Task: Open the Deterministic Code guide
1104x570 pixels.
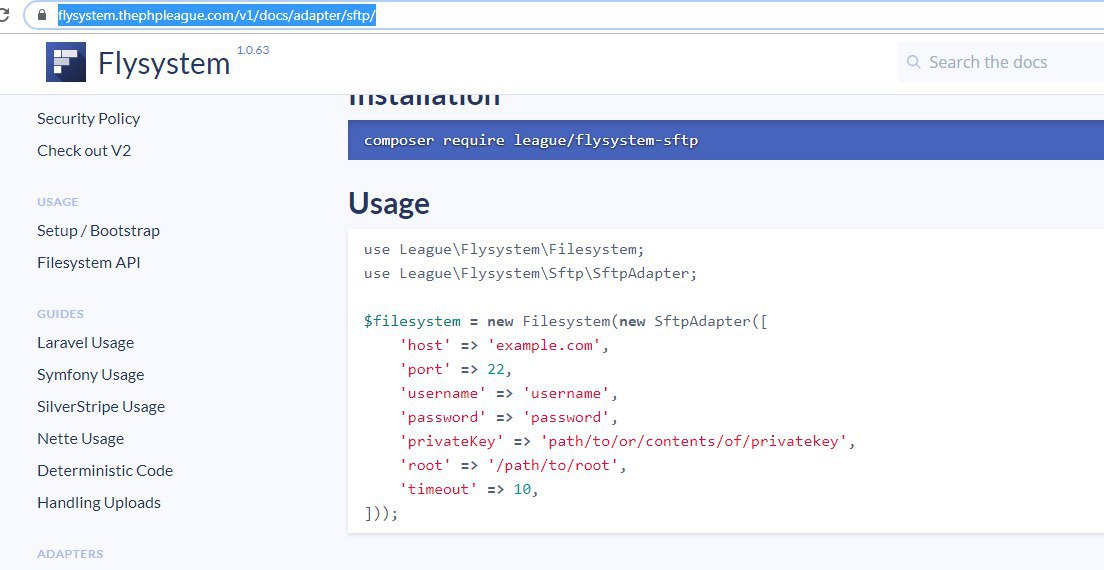Action: tap(105, 471)
